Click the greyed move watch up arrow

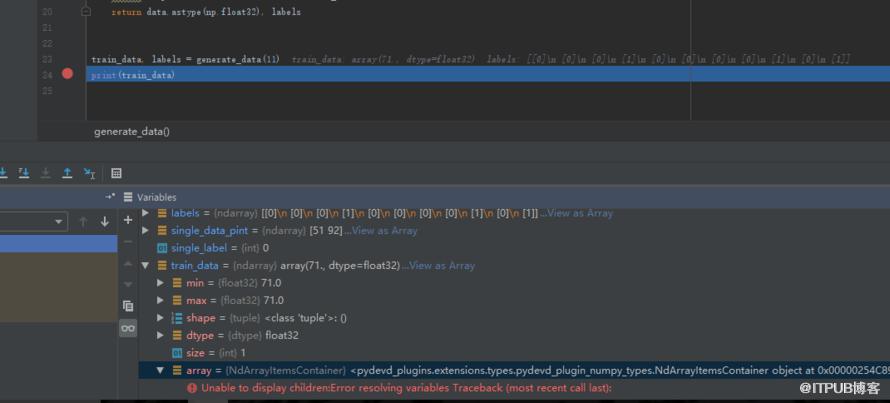[128, 264]
